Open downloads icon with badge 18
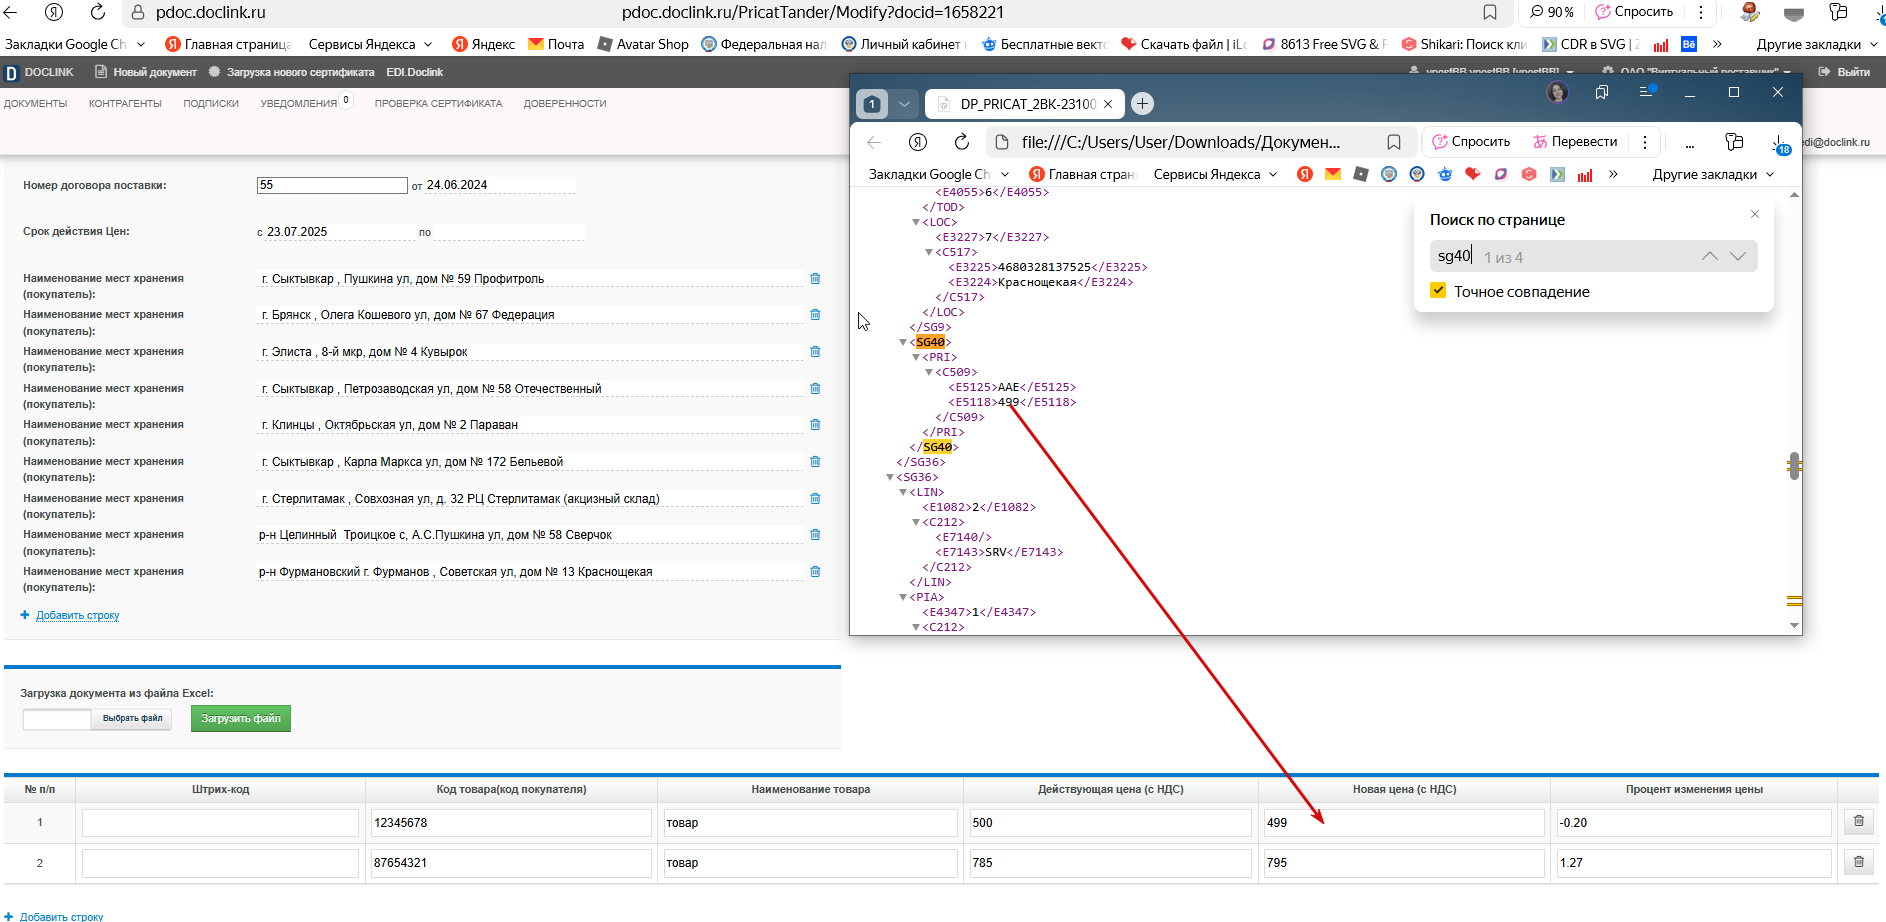Image resolution: width=1886 pixels, height=922 pixels. [x=1779, y=143]
